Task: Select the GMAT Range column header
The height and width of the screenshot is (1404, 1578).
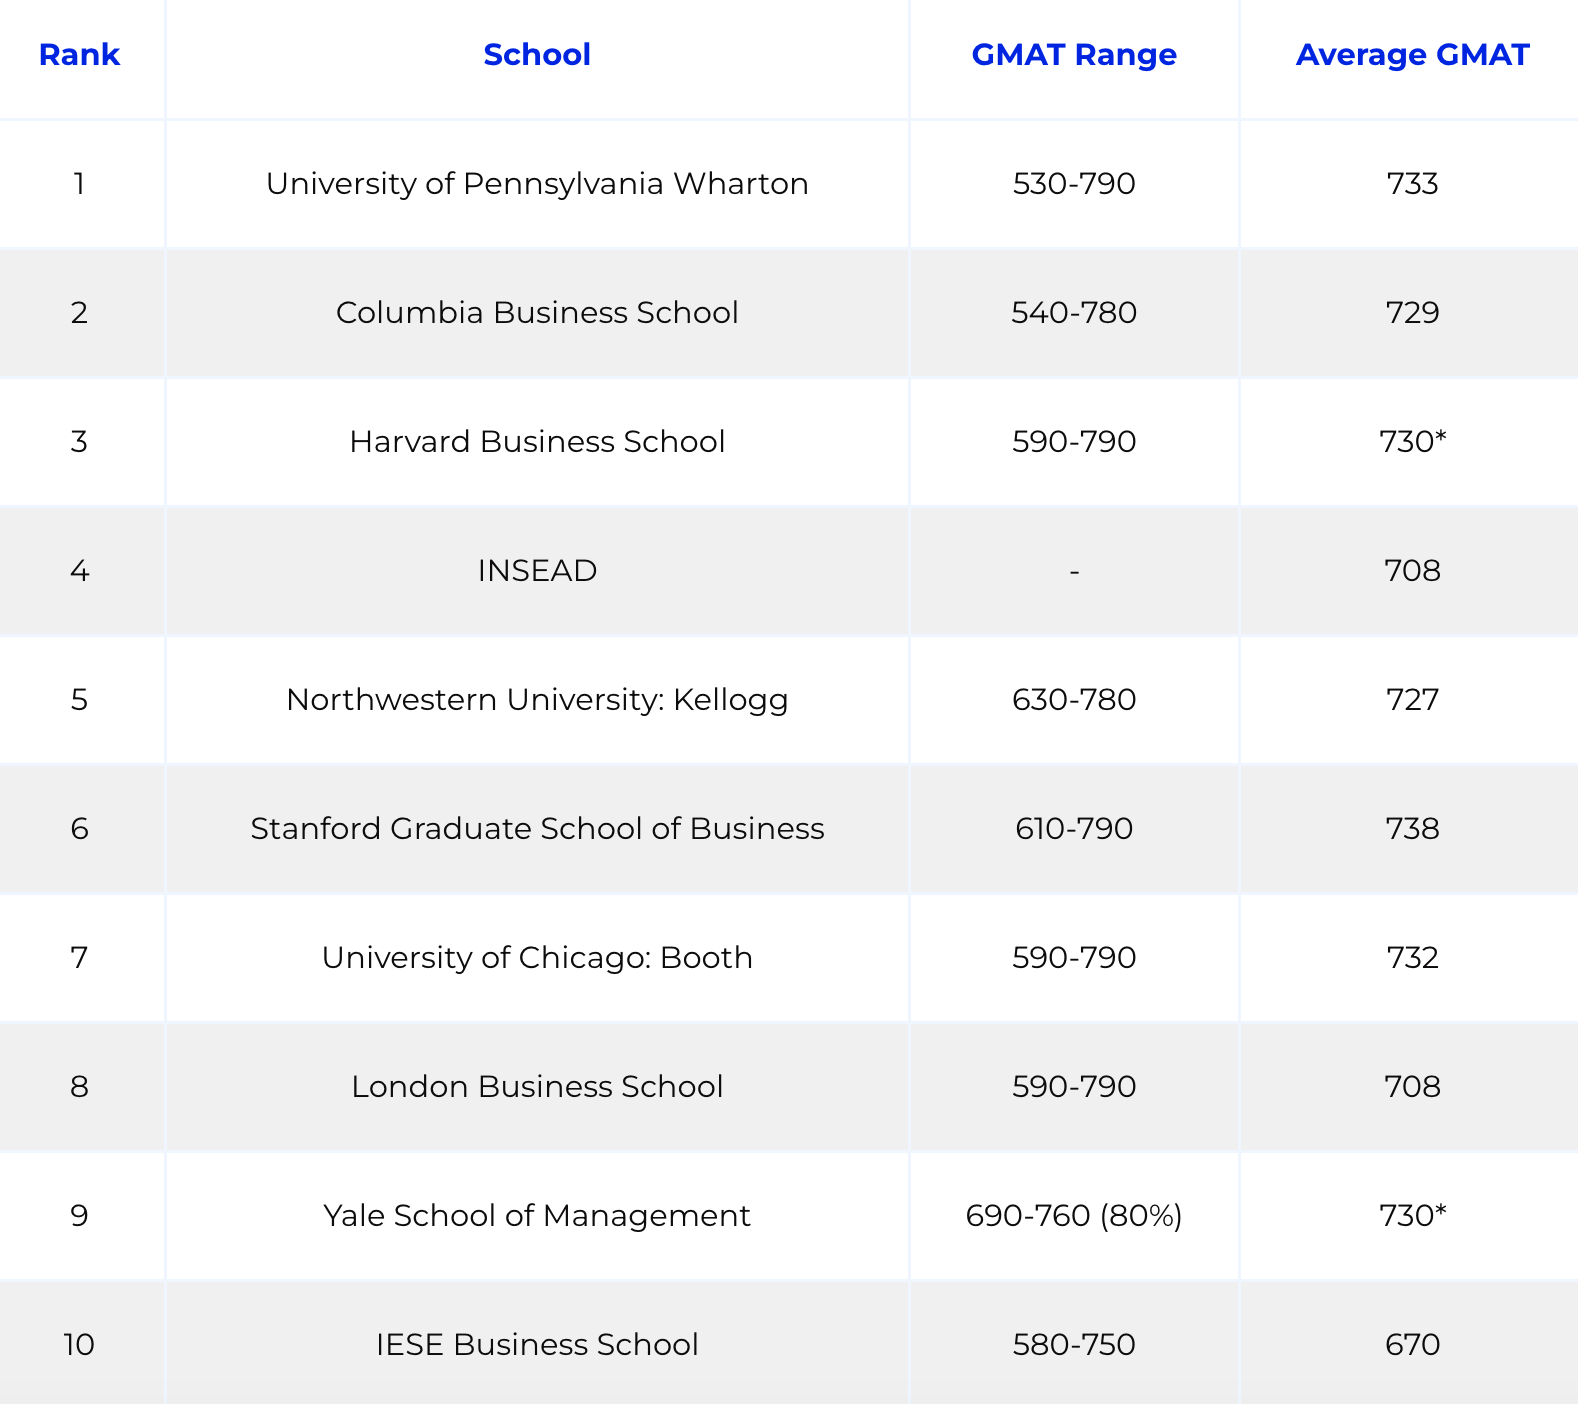Action: point(1074,54)
